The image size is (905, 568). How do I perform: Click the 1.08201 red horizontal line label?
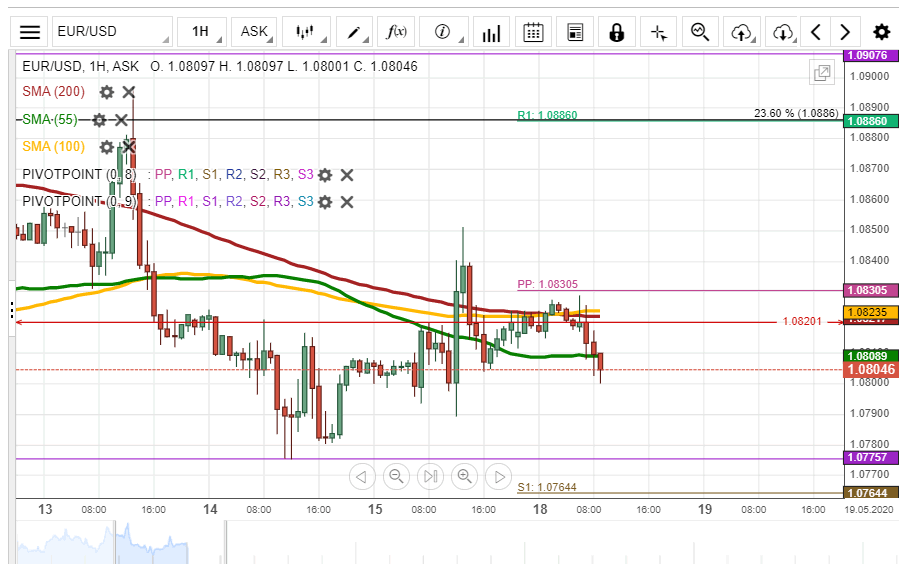(x=802, y=322)
